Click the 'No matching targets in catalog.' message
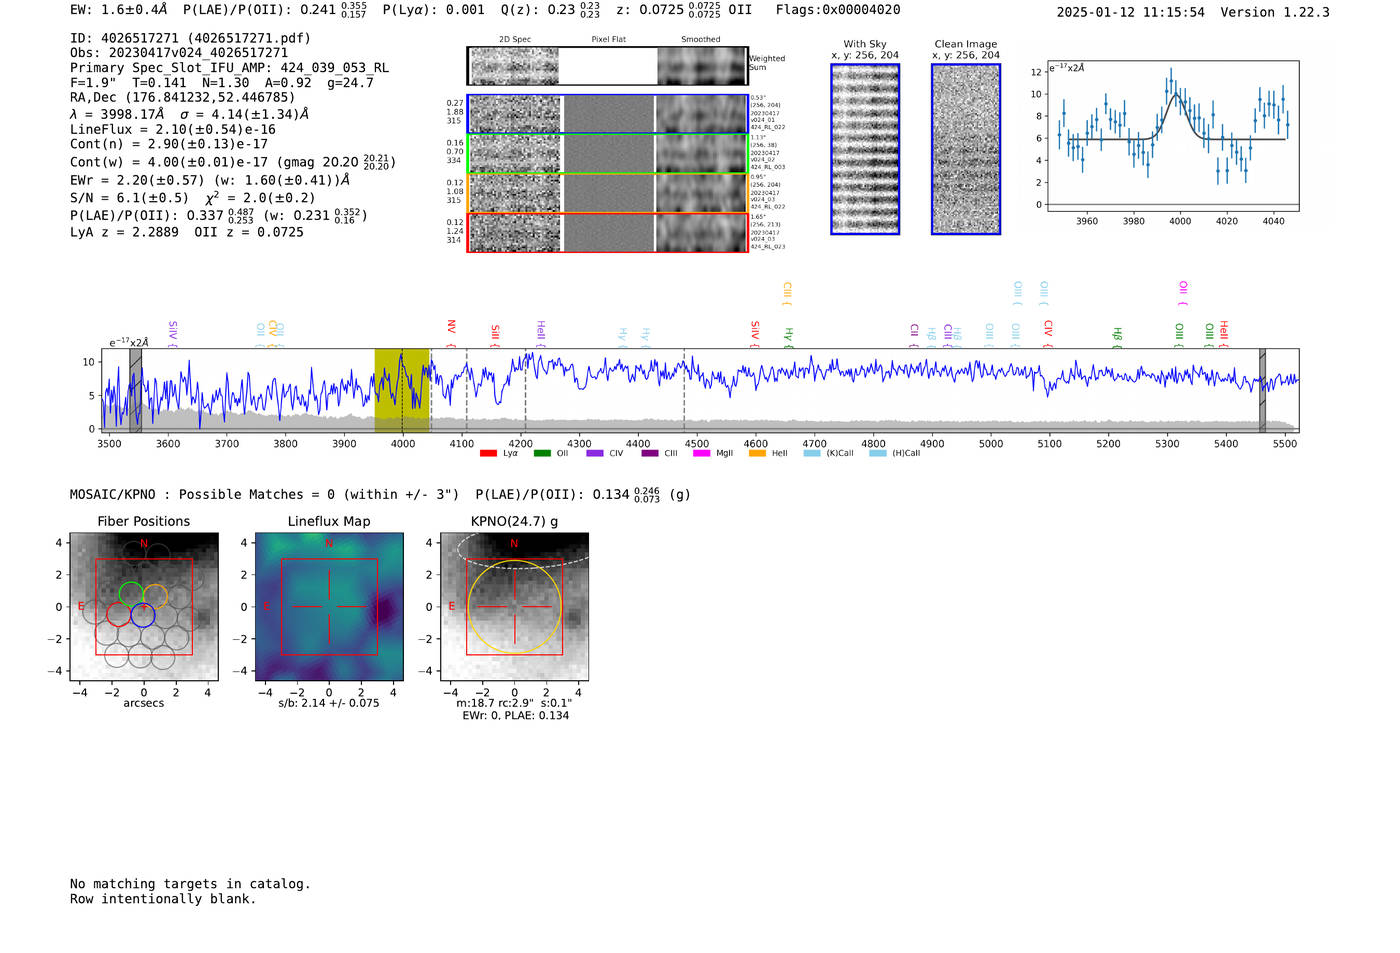Viewport: 1400px width, 953px height. pyautogui.click(x=190, y=884)
